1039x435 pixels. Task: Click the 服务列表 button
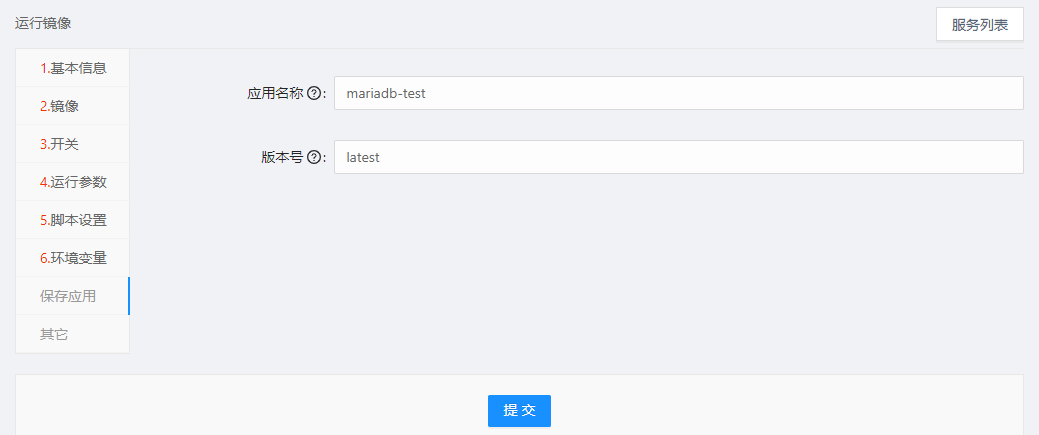click(979, 25)
